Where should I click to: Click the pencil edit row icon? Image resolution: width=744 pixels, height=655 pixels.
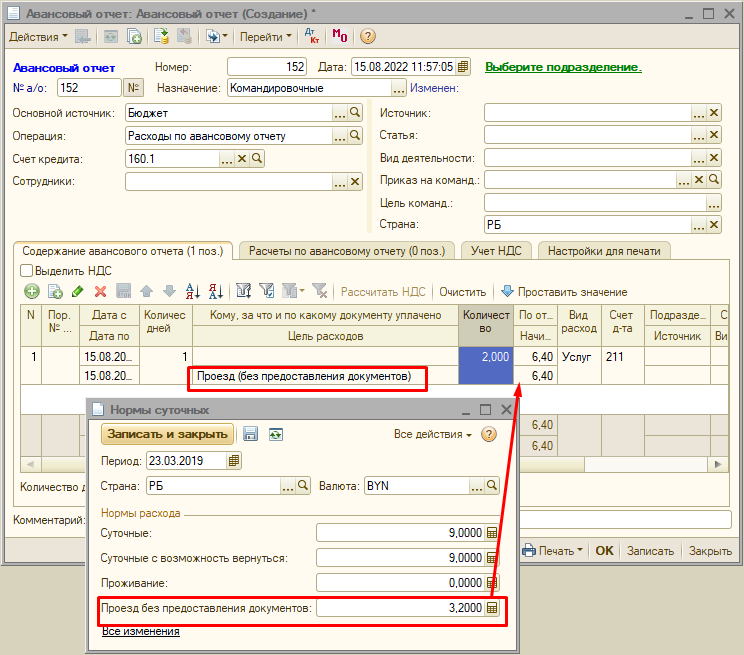click(77, 291)
